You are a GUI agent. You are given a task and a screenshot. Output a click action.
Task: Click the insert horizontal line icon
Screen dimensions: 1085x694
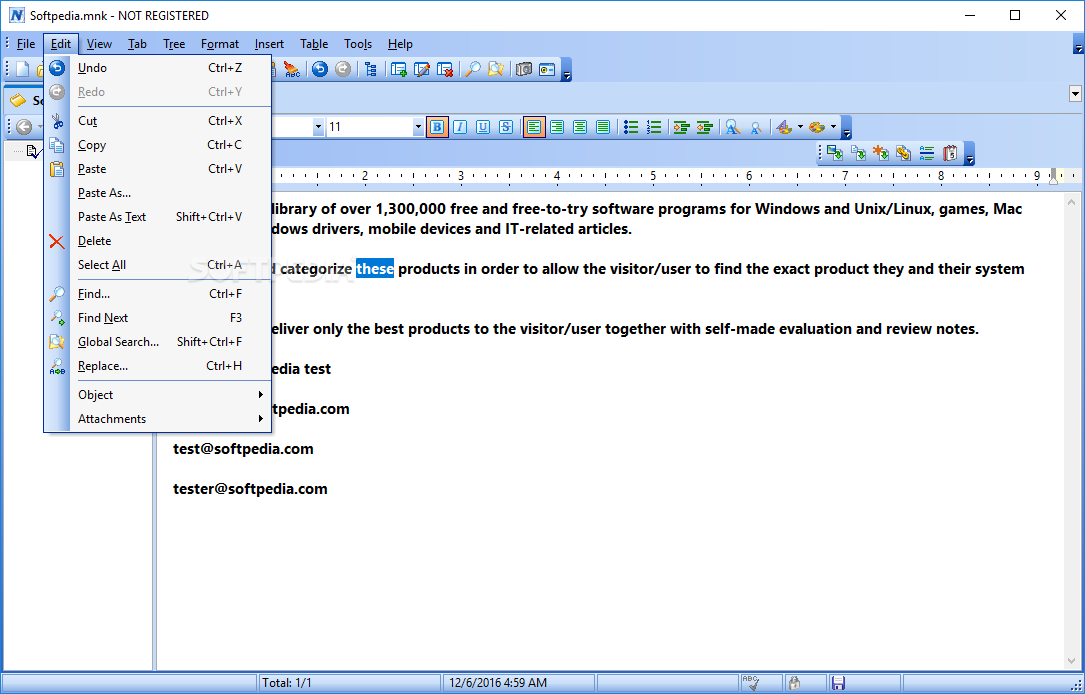click(x=927, y=153)
